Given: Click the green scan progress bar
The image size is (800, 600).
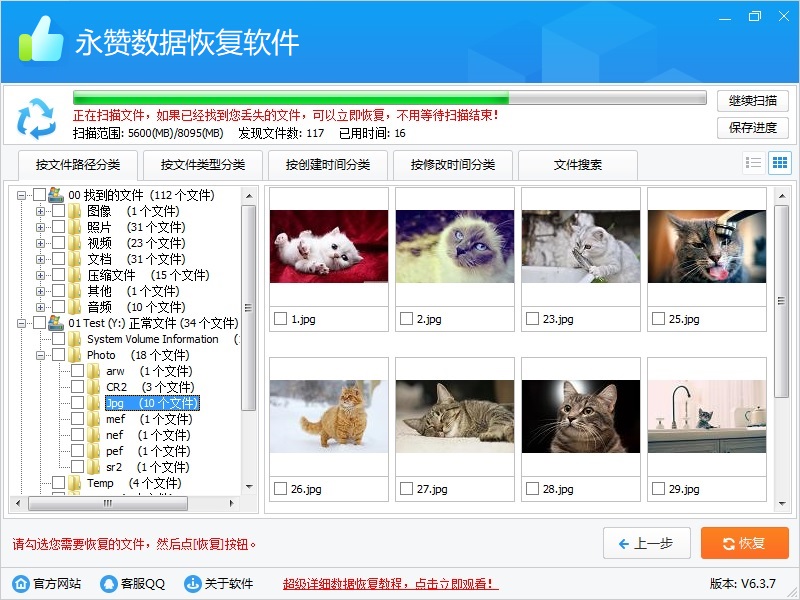Looking at the screenshot, I should [290, 99].
